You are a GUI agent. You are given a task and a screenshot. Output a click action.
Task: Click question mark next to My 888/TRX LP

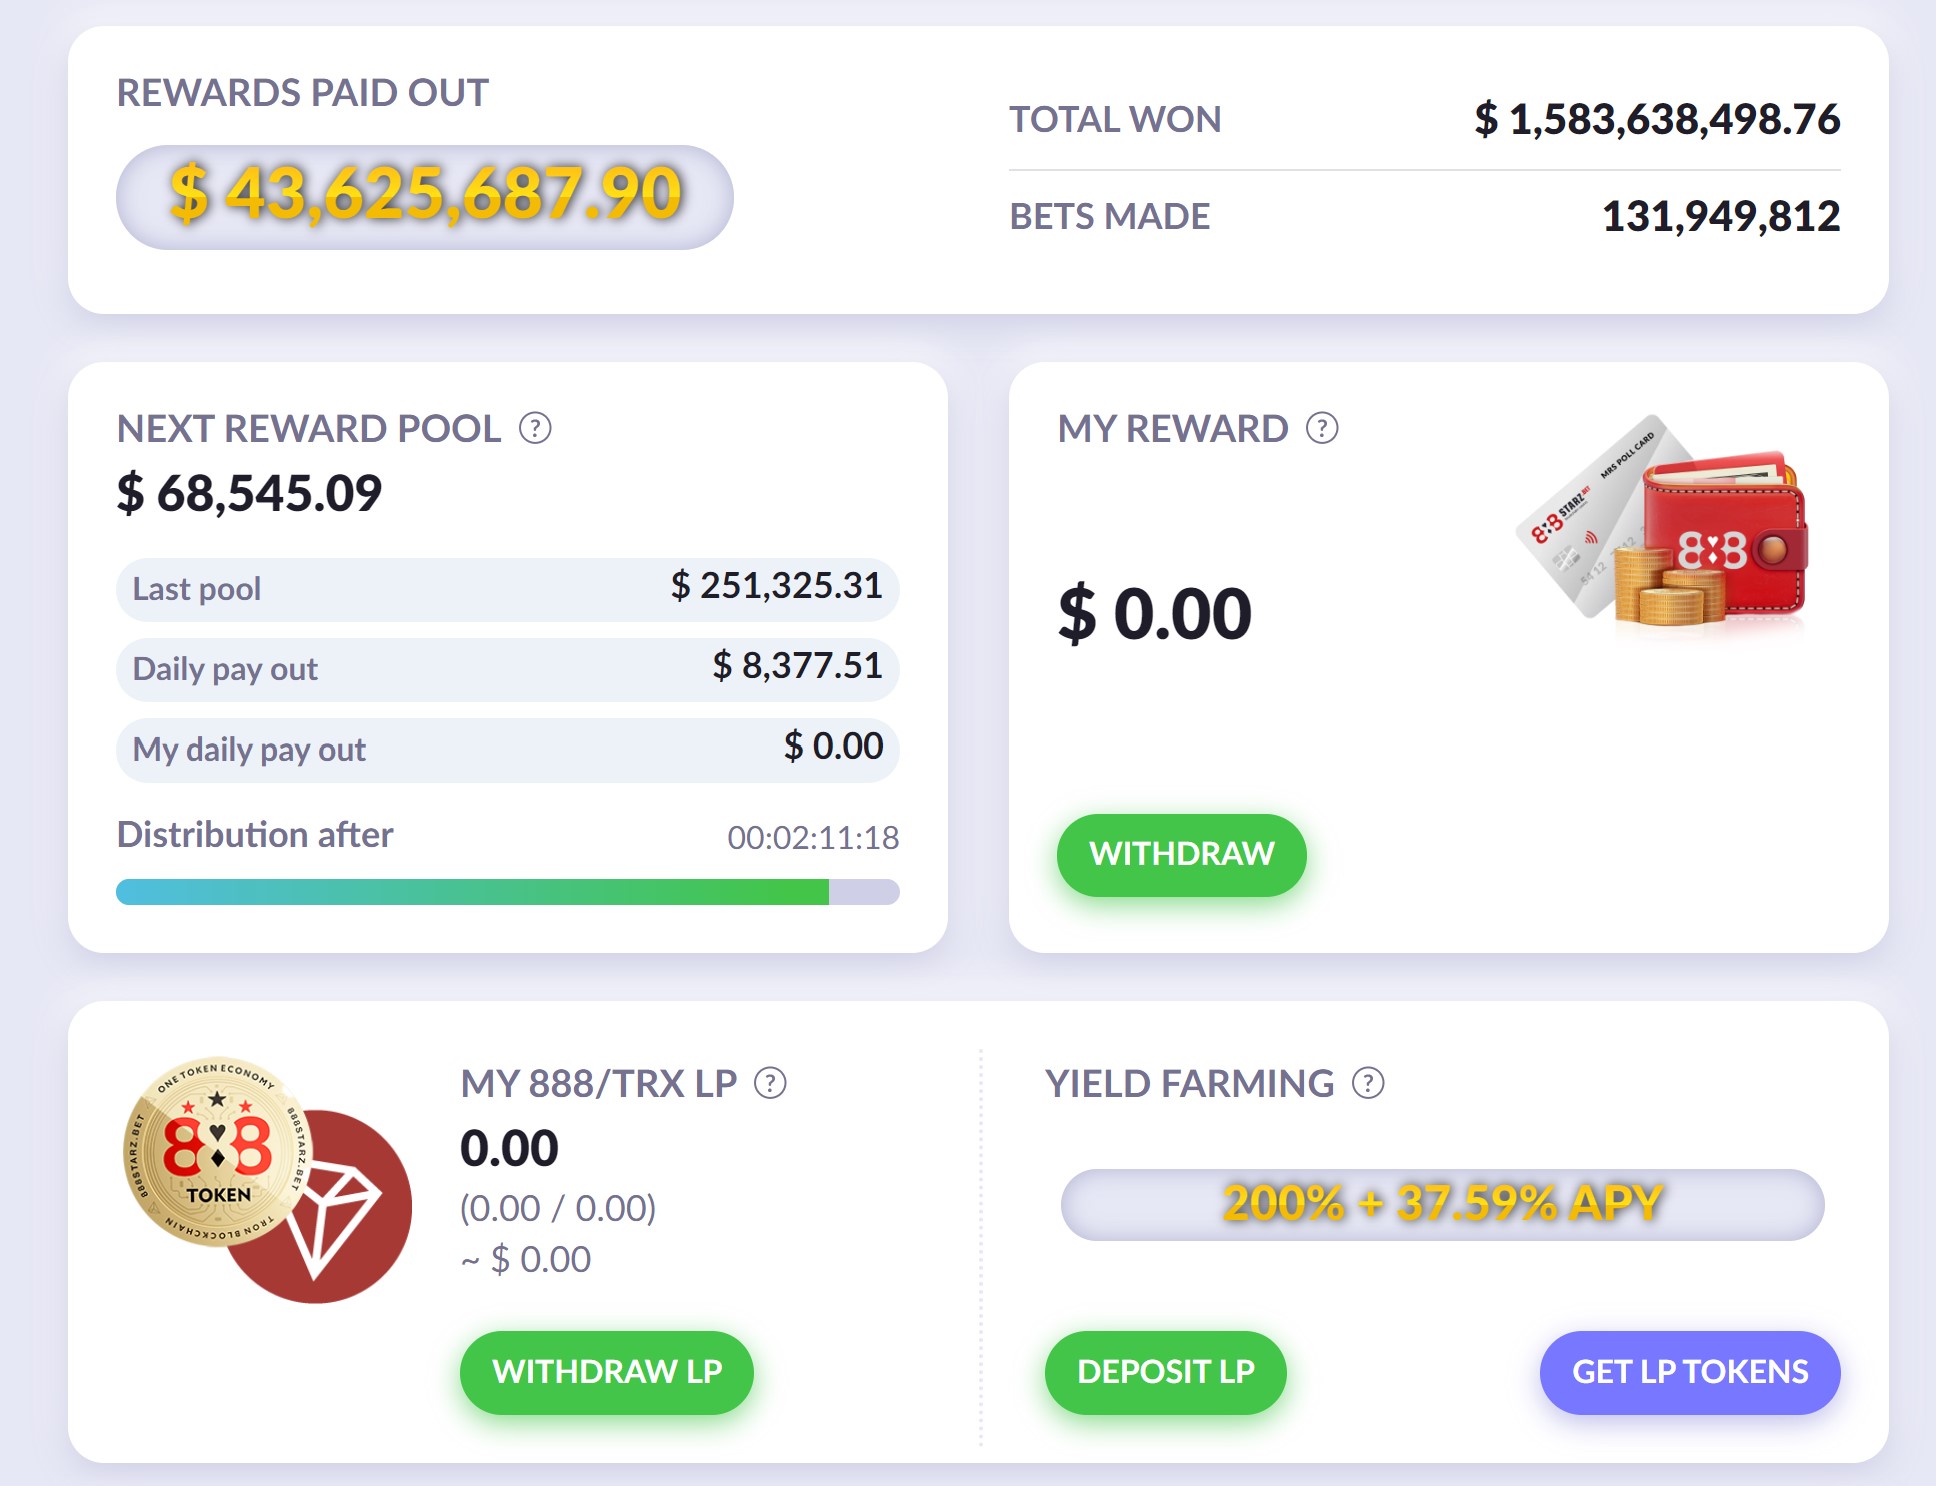pyautogui.click(x=770, y=1083)
